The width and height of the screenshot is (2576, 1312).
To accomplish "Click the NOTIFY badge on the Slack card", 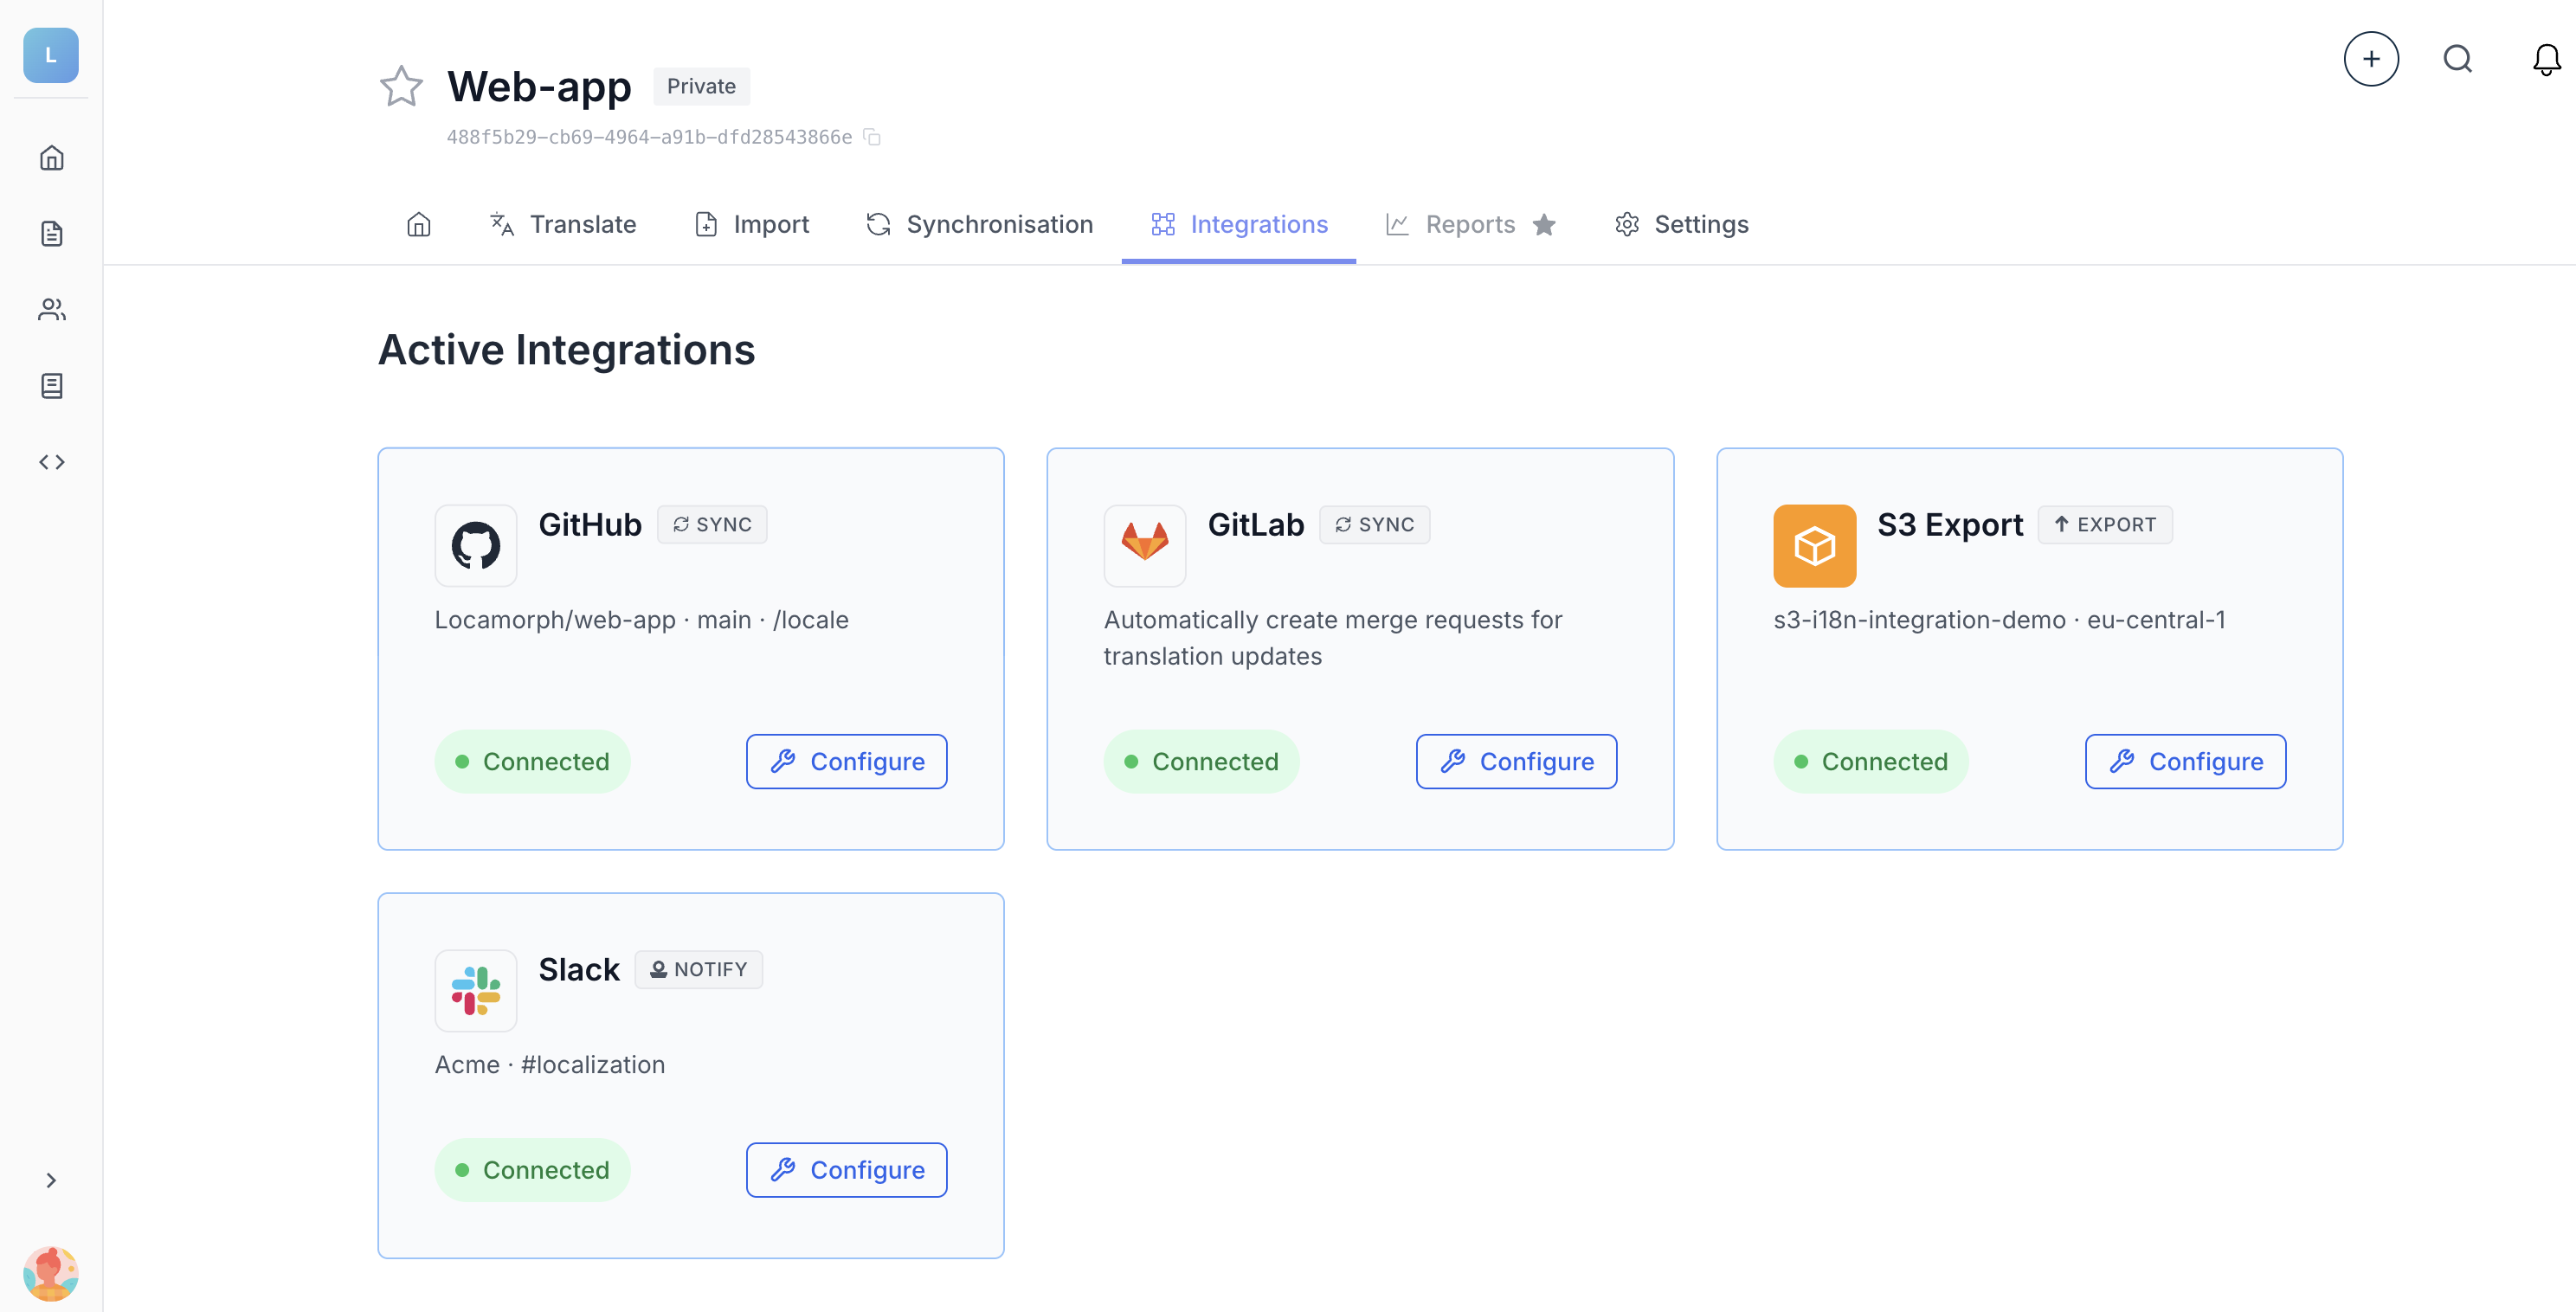I will click(698, 969).
